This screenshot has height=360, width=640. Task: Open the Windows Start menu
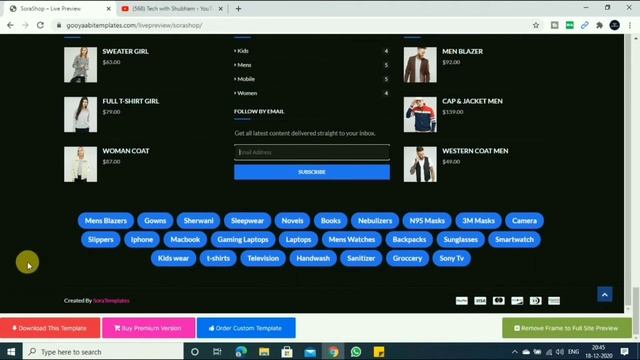pos(11,352)
